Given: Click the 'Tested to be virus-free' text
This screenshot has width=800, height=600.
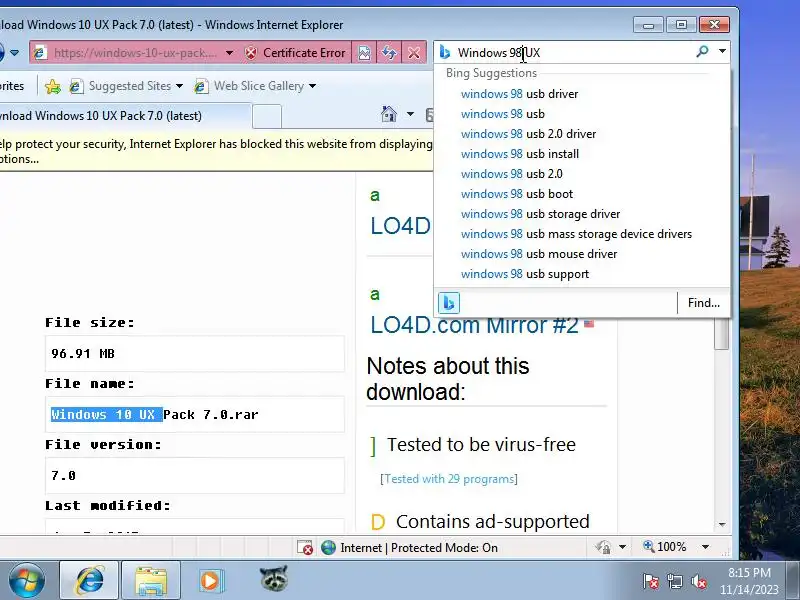Looking at the screenshot, I should 481,444.
